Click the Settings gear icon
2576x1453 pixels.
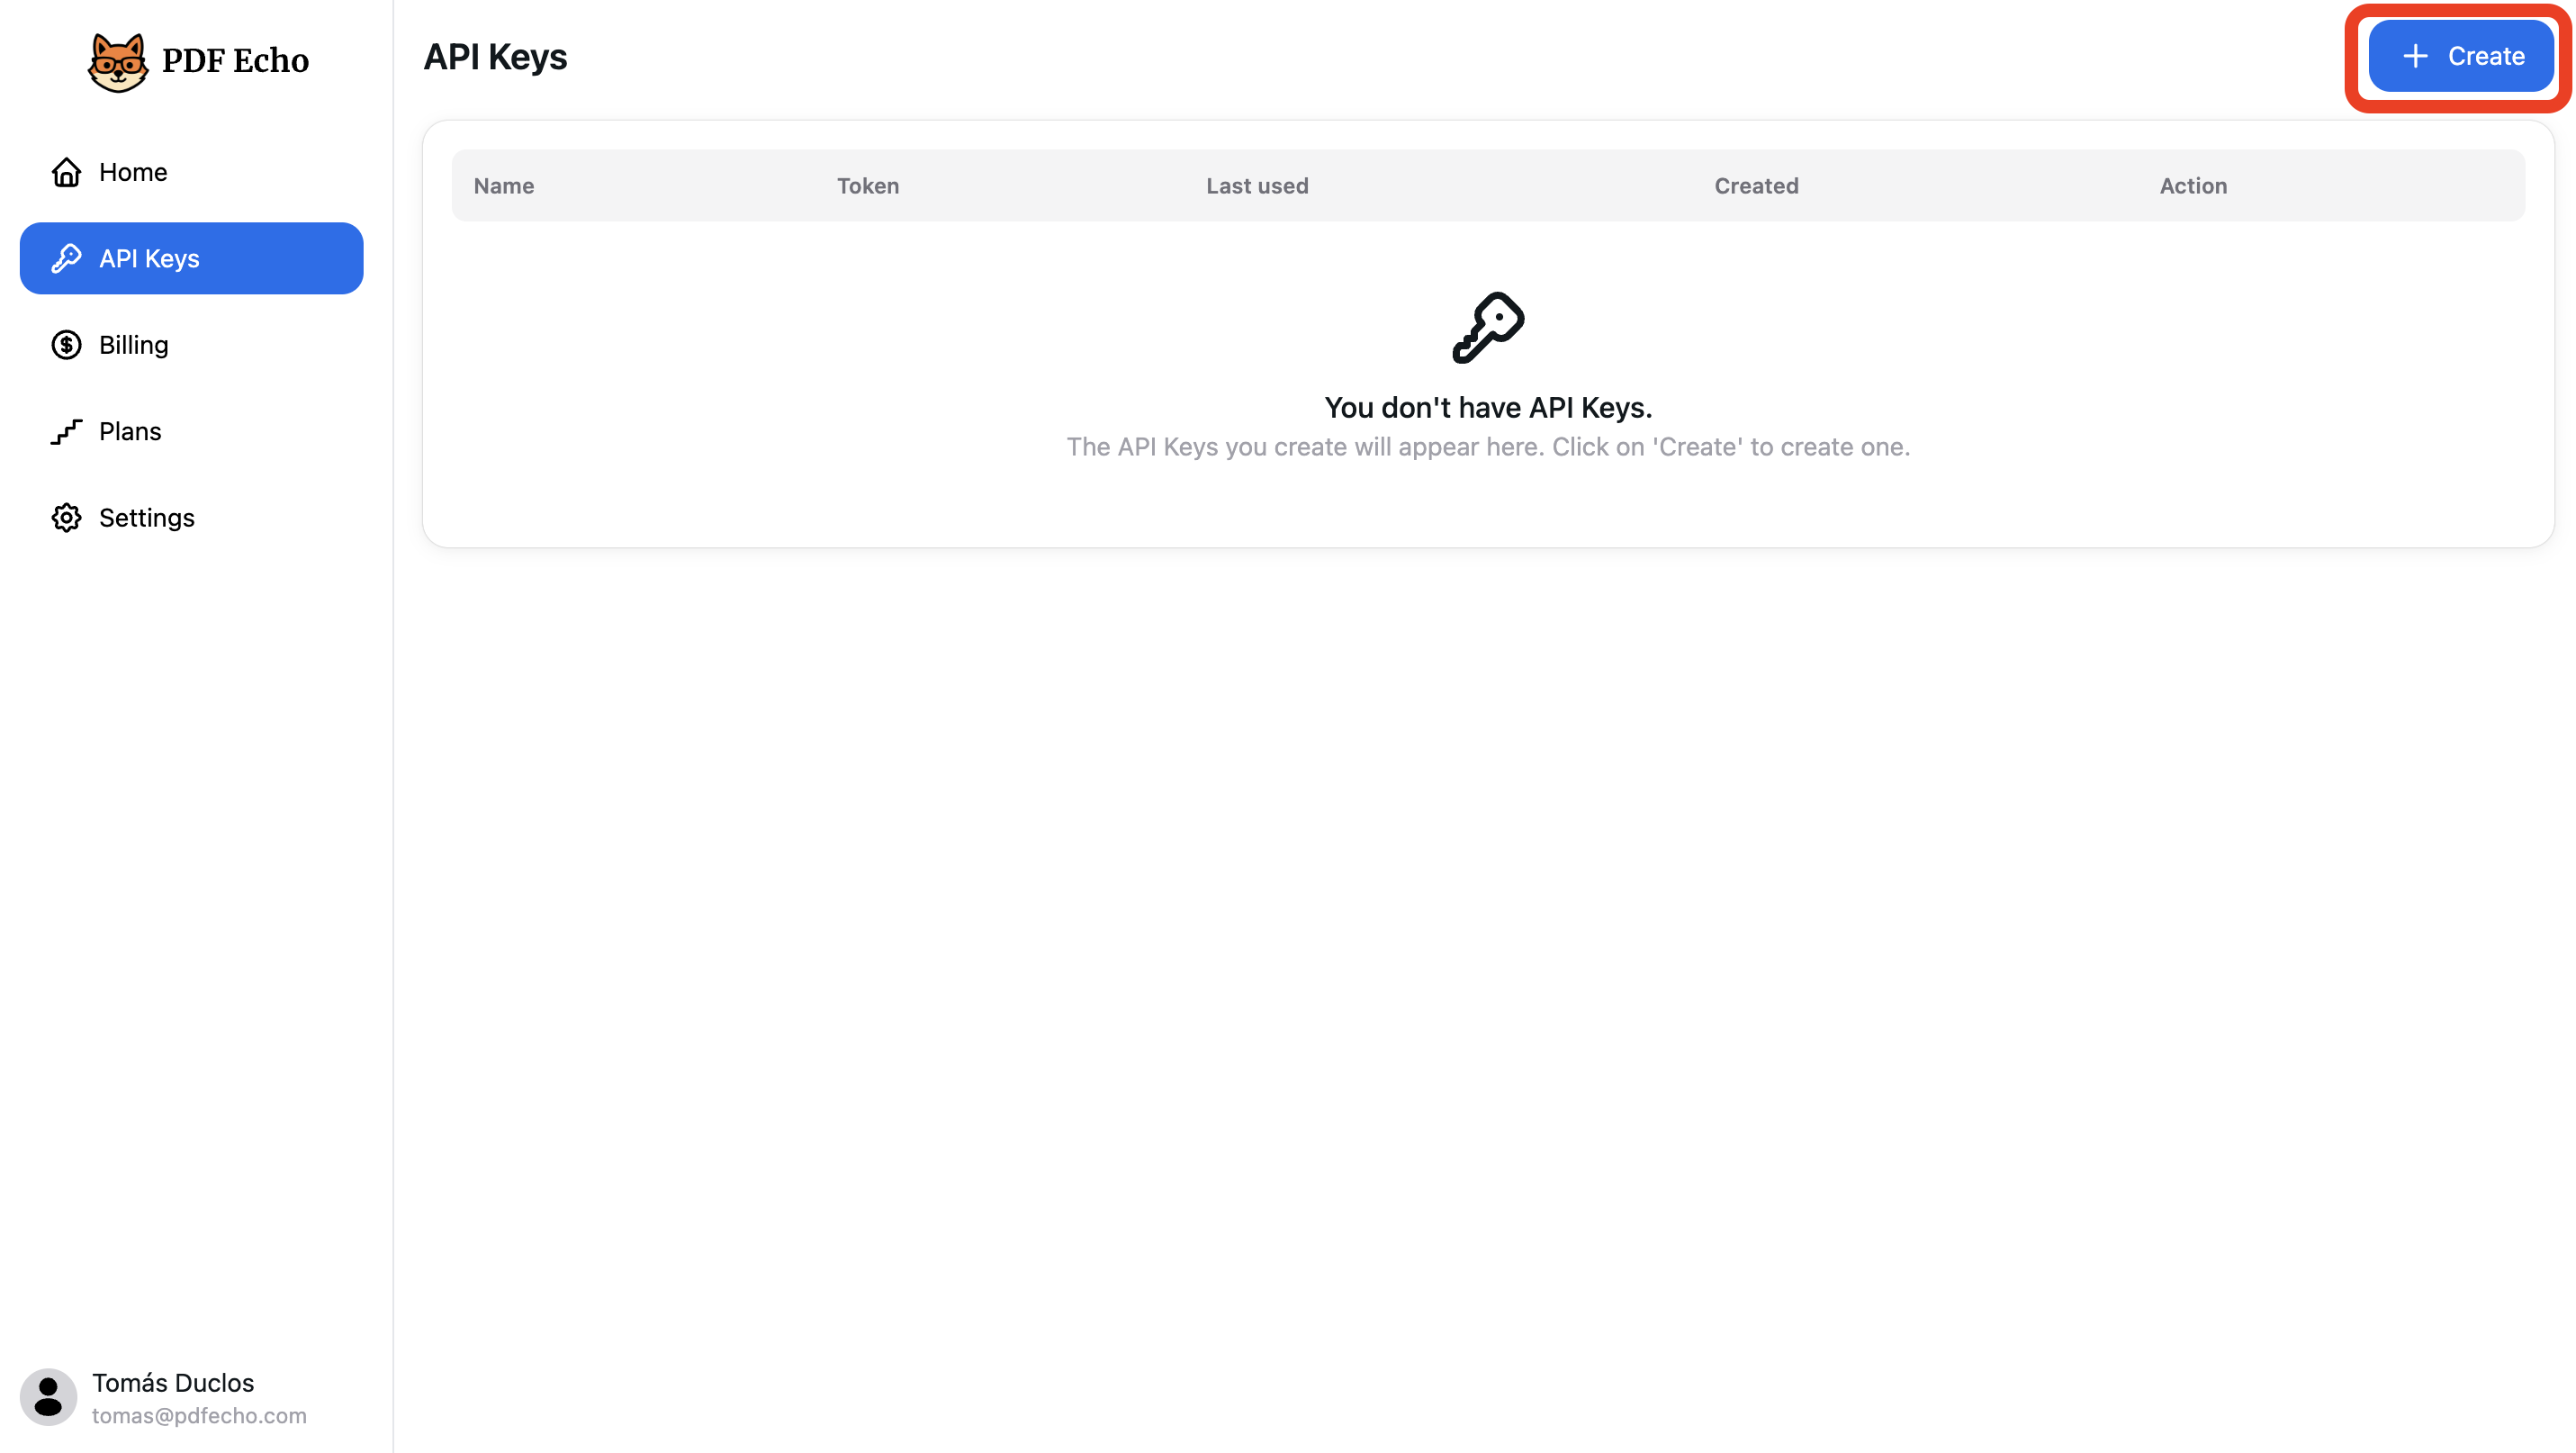tap(66, 518)
